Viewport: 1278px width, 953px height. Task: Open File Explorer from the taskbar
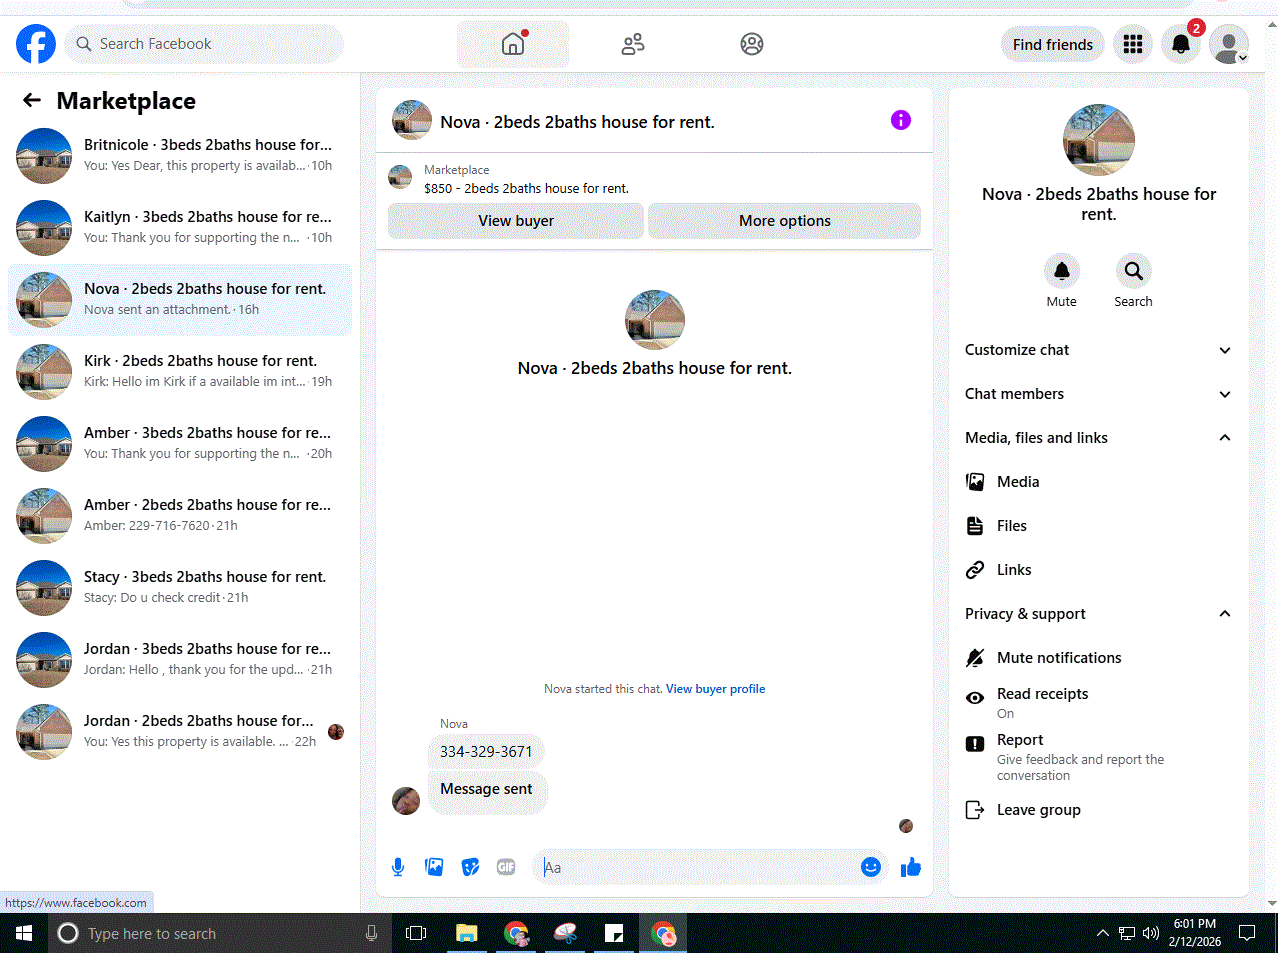[x=467, y=933]
